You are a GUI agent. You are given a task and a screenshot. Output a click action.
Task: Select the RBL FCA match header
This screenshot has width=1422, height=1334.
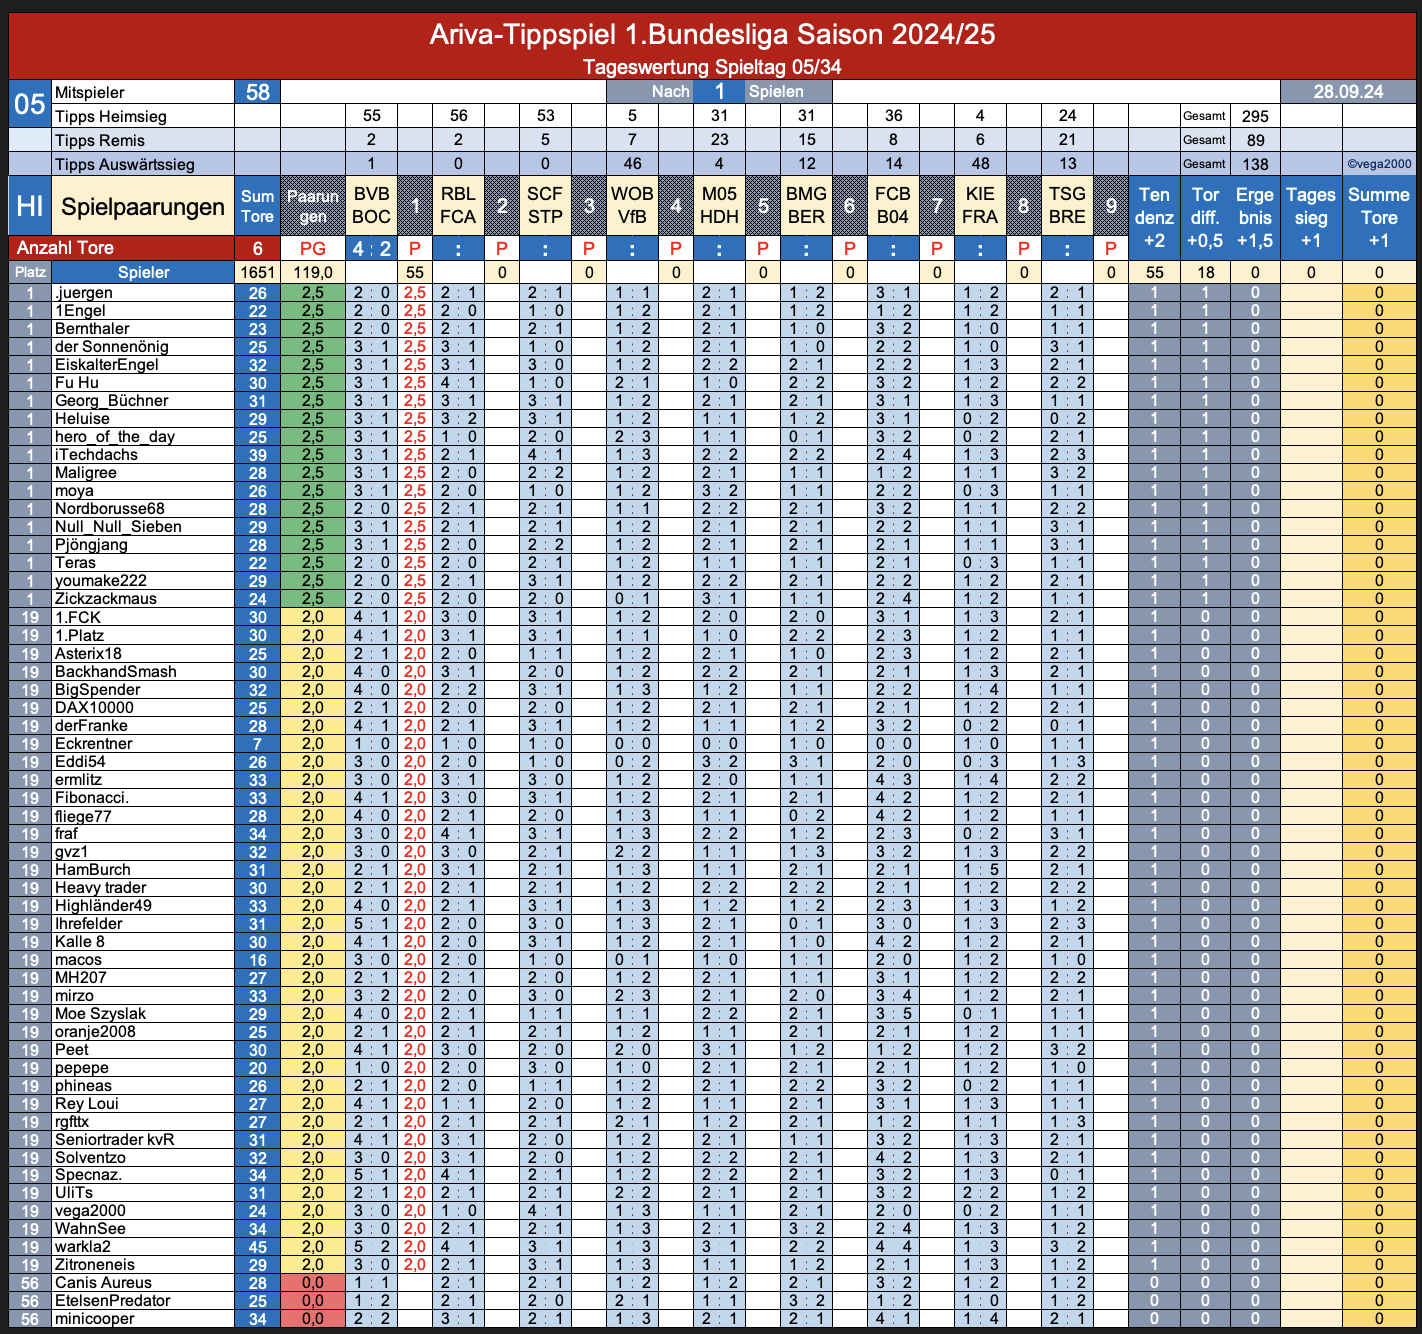[458, 206]
